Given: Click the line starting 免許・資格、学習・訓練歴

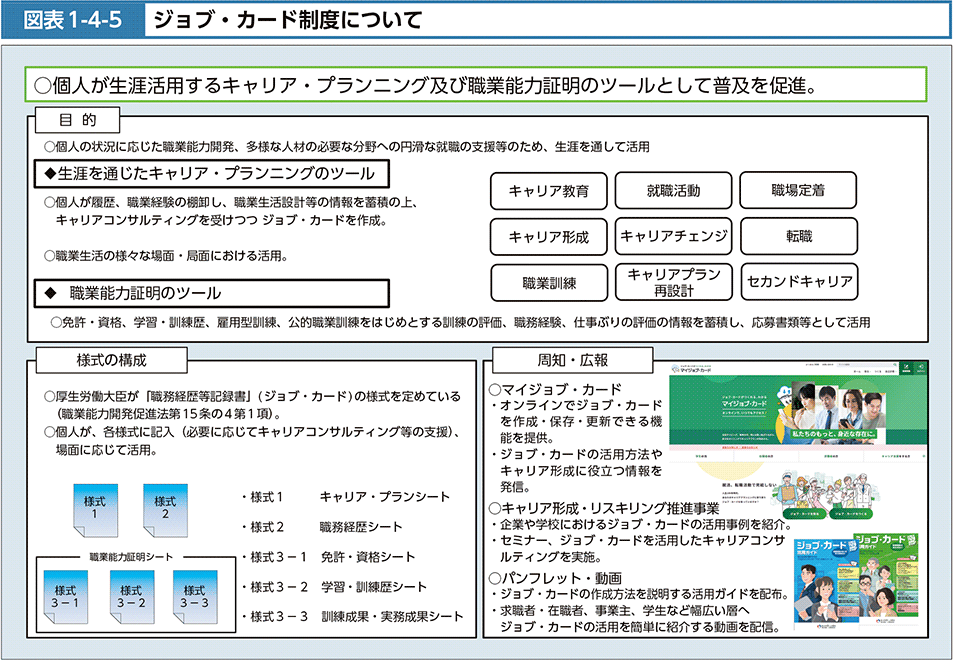Looking at the screenshot, I should 460,322.
